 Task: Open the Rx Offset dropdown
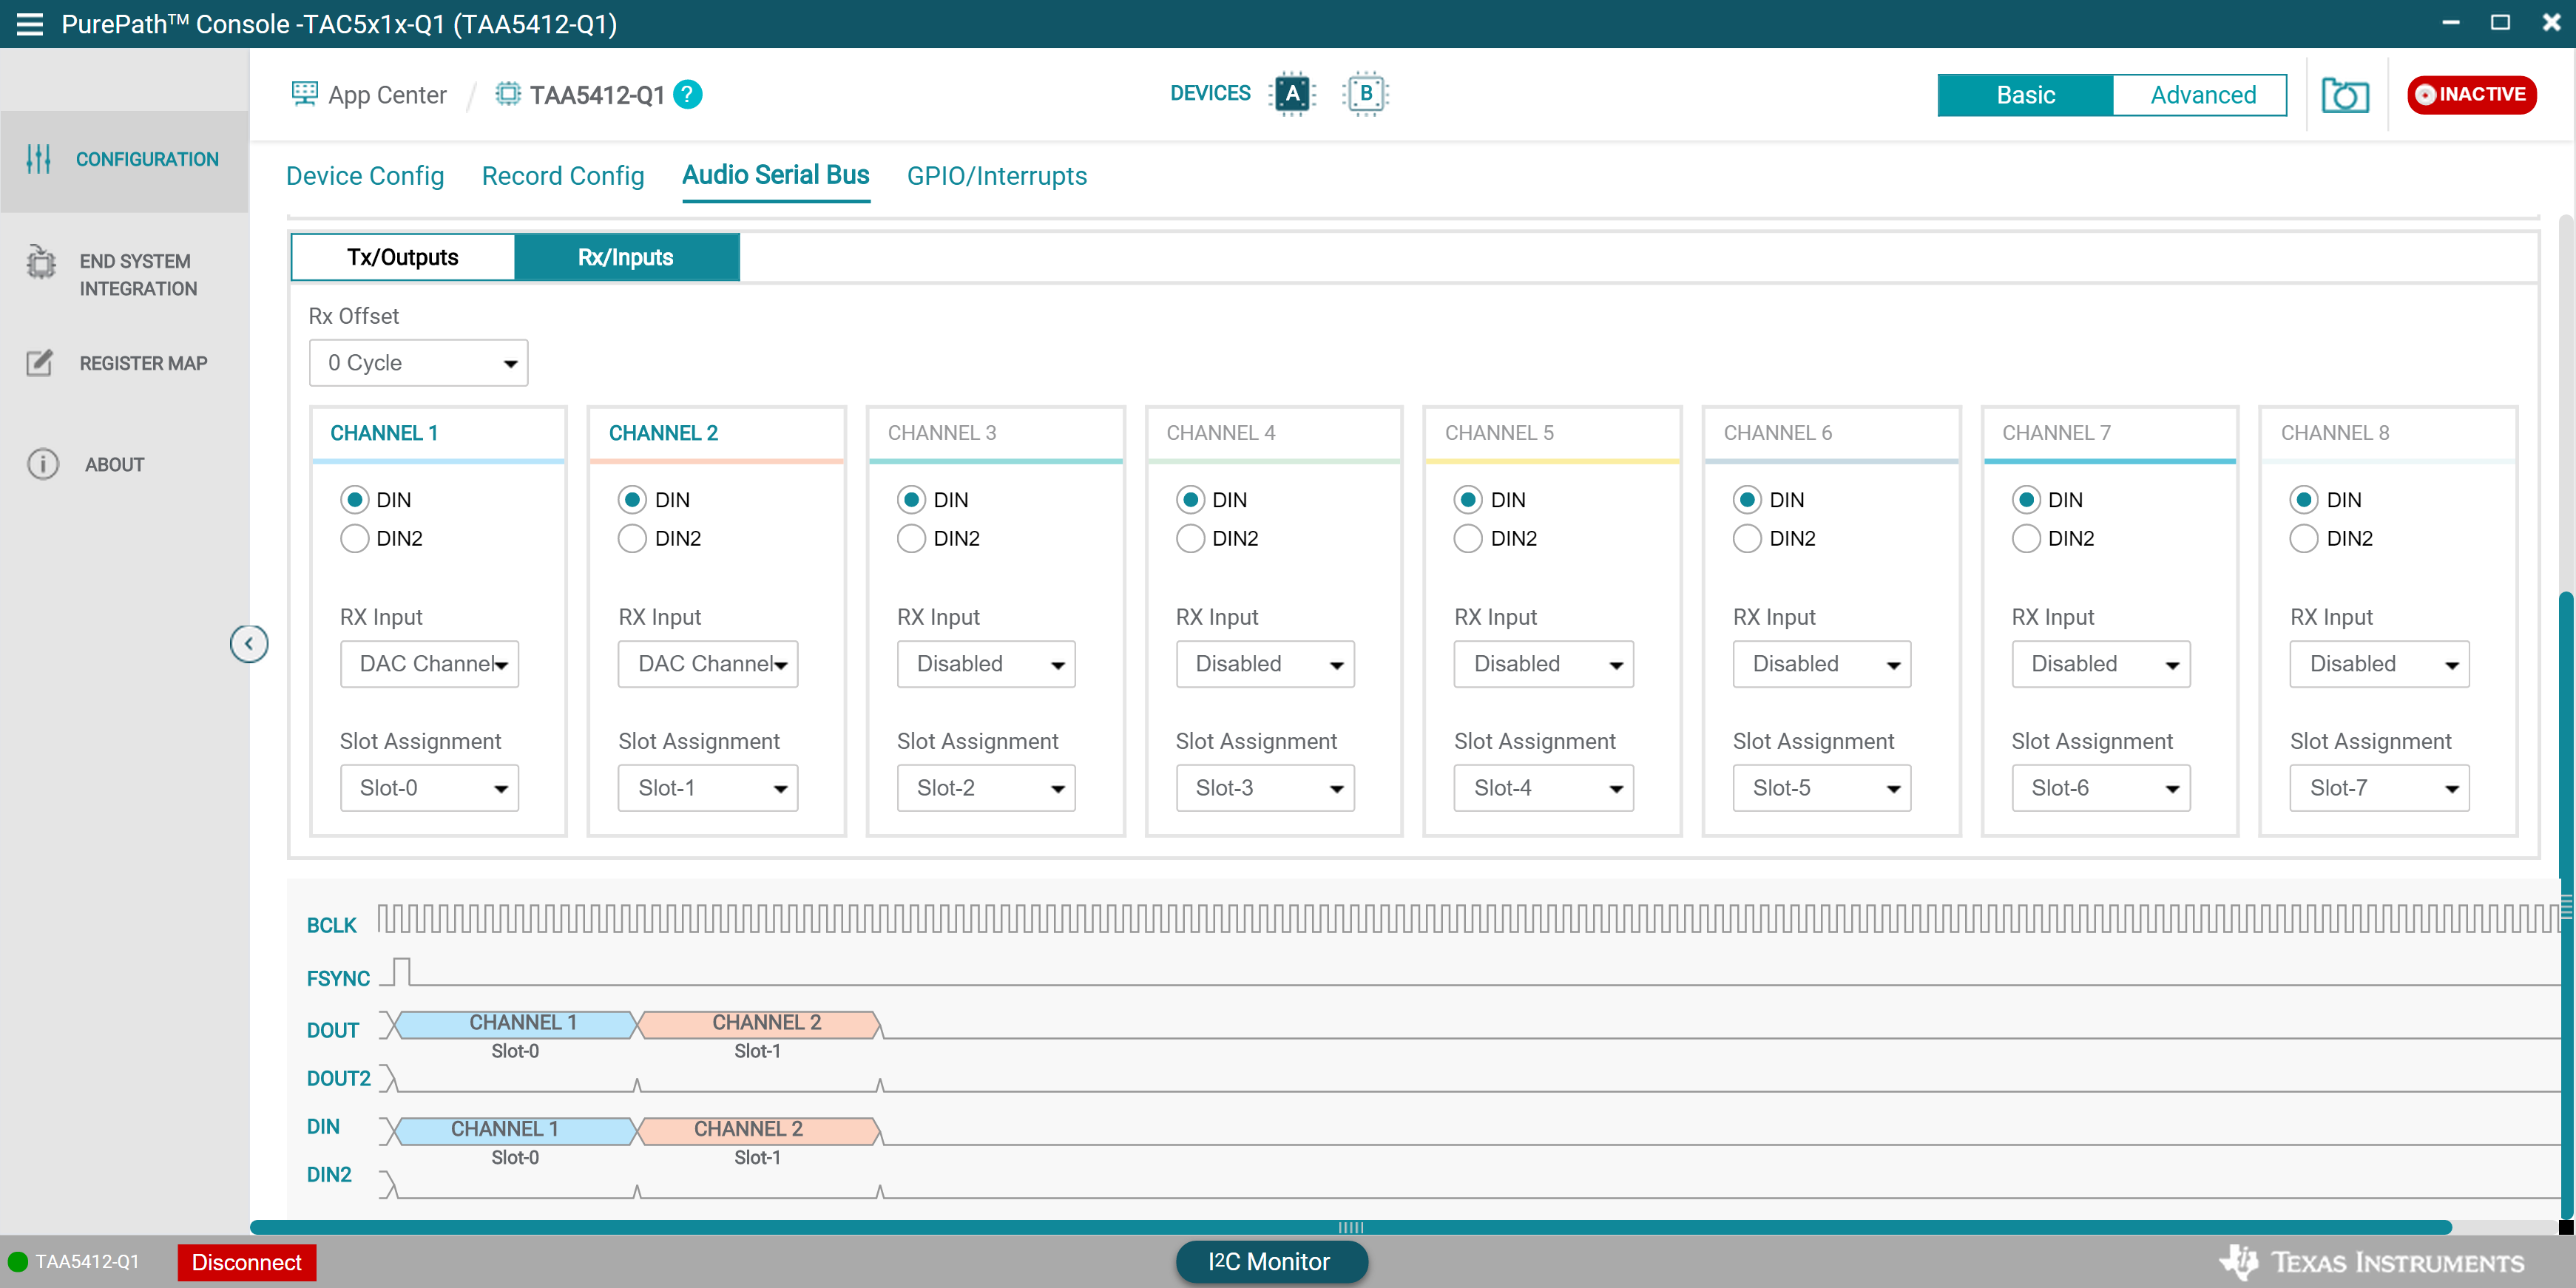419,363
